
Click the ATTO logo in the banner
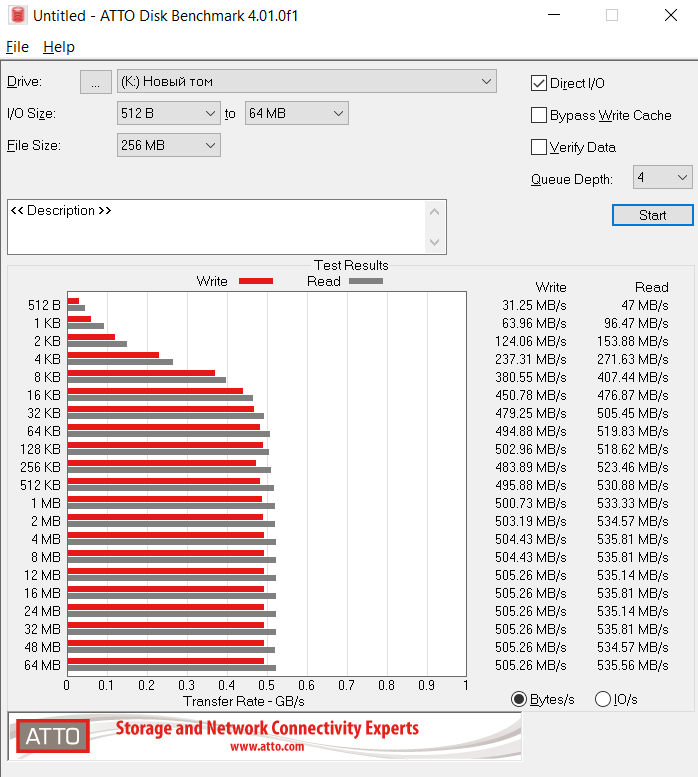51,737
